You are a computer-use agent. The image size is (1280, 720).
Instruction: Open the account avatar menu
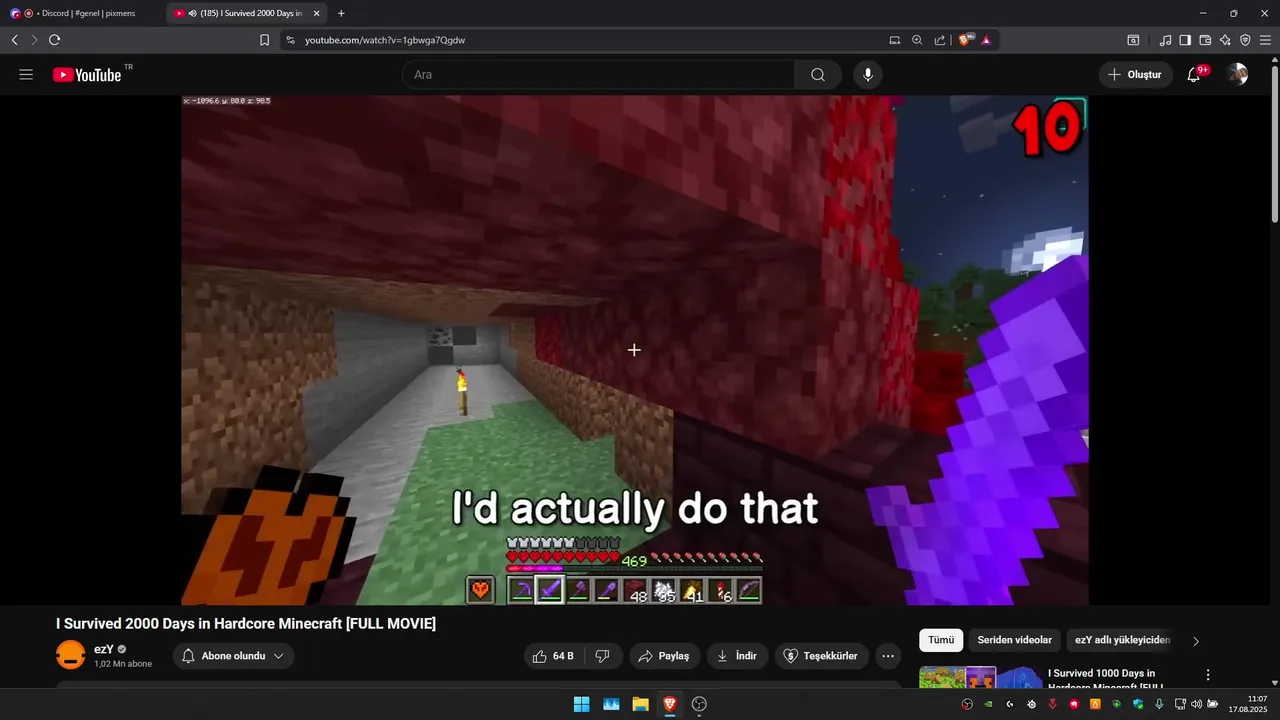pyautogui.click(x=1238, y=75)
